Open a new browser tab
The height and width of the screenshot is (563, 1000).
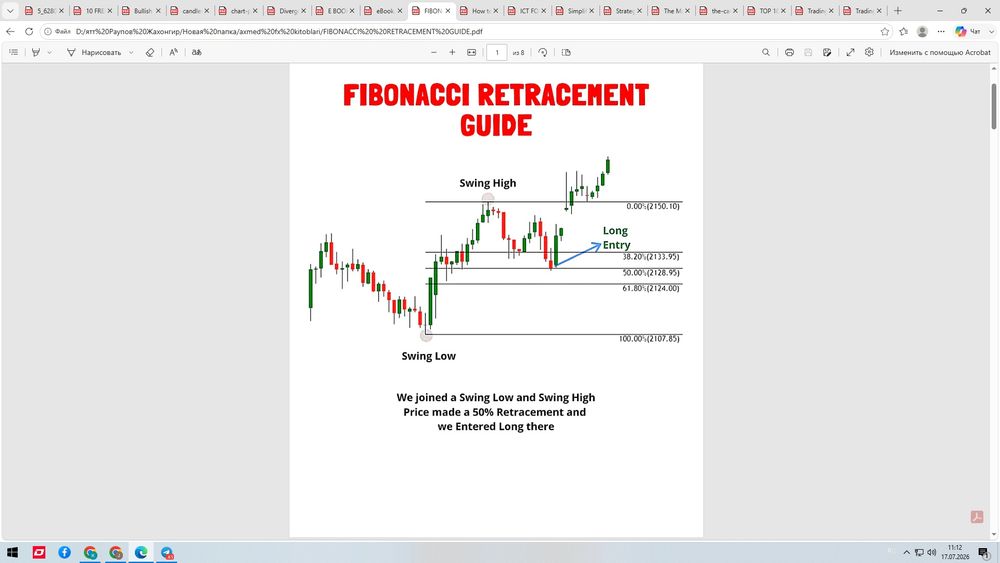coord(898,11)
